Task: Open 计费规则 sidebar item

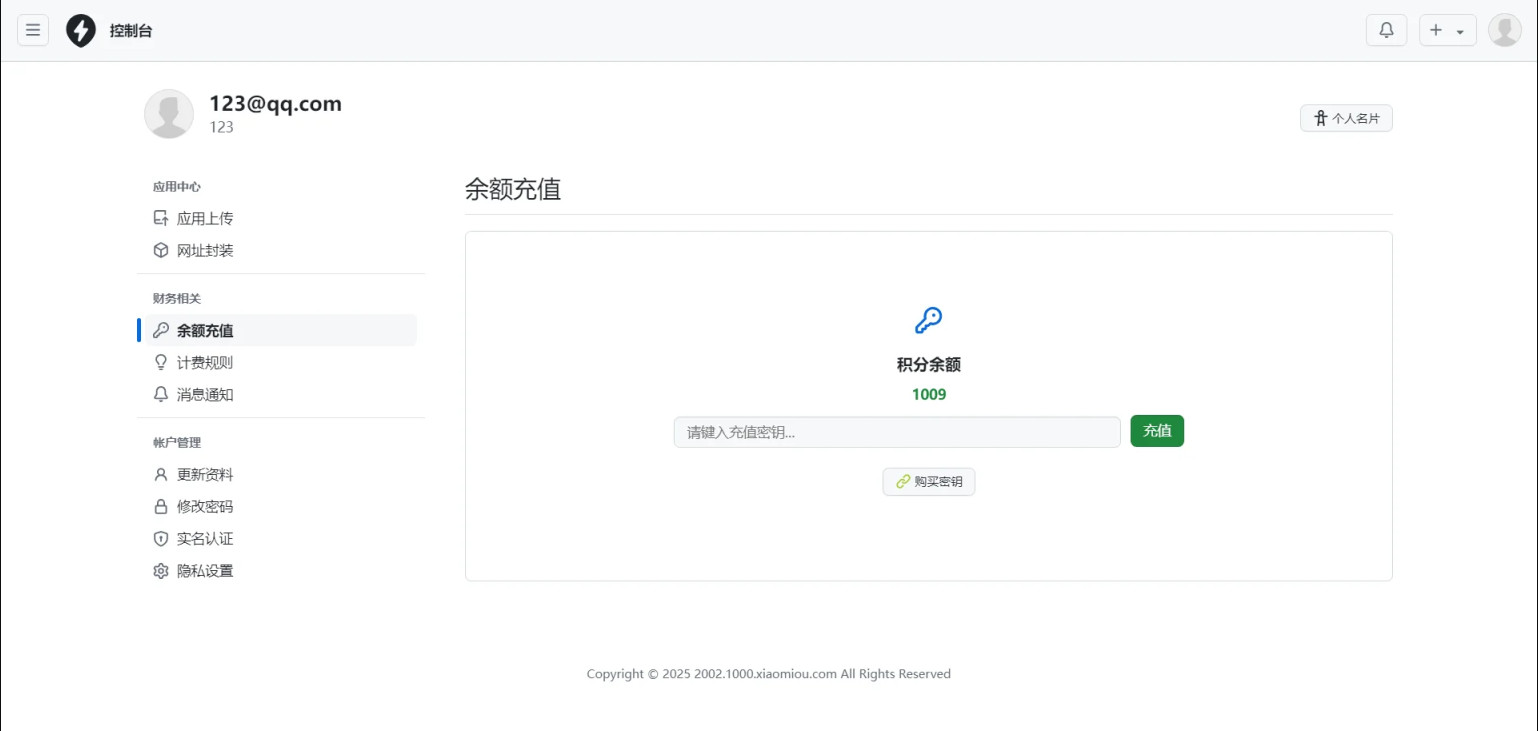Action: 204,362
